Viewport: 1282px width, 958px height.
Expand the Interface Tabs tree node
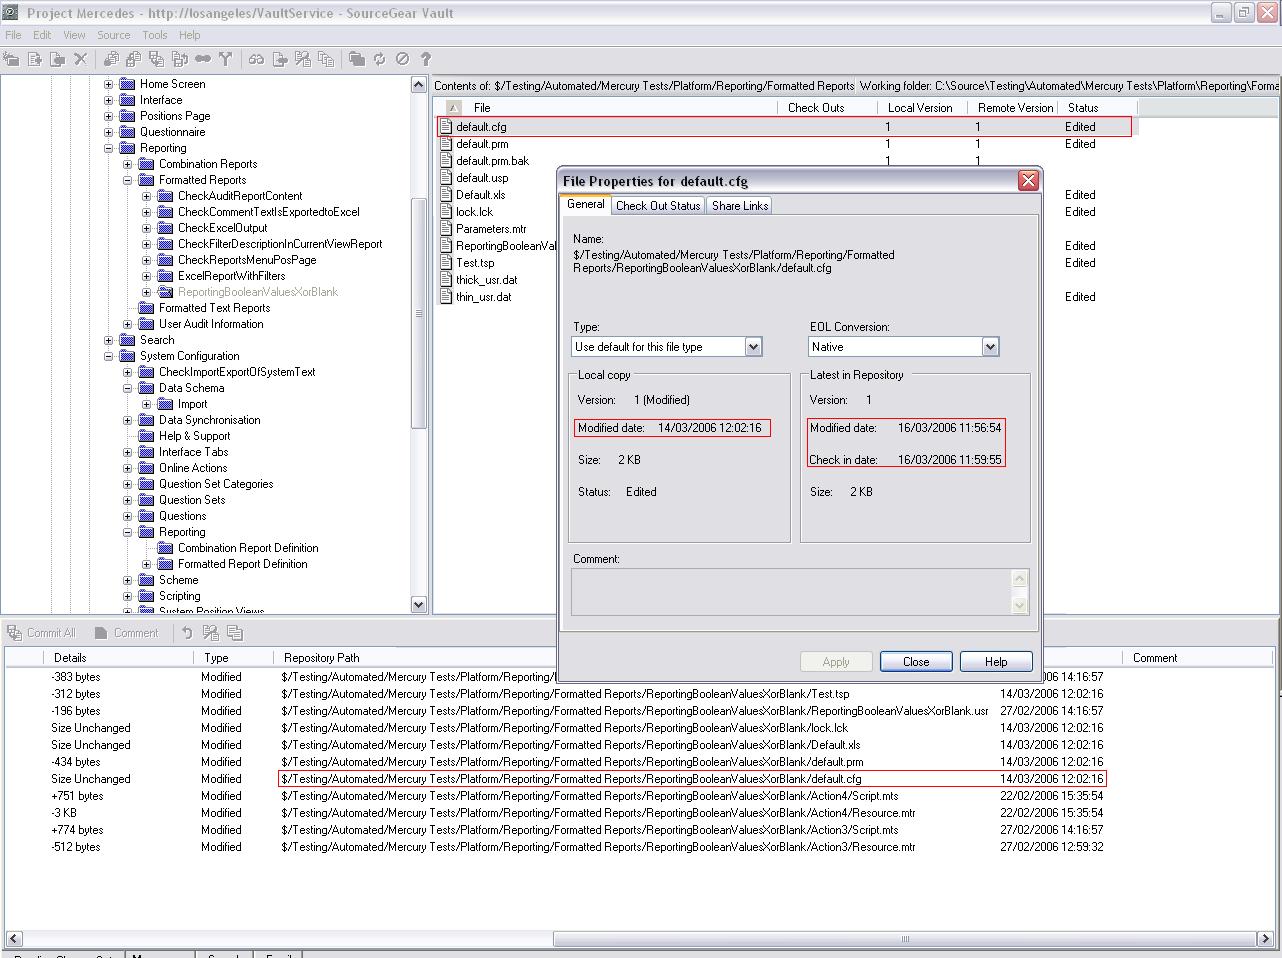[127, 452]
